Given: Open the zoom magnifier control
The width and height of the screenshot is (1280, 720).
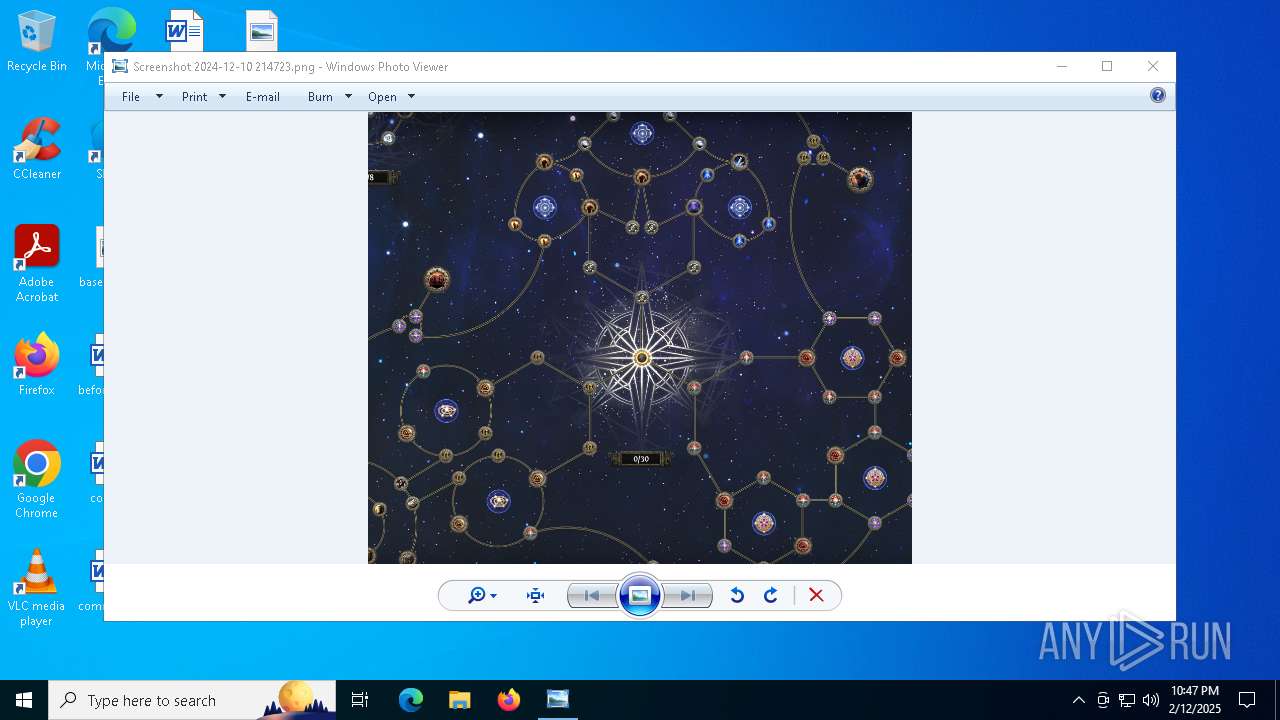Looking at the screenshot, I should pyautogui.click(x=482, y=596).
